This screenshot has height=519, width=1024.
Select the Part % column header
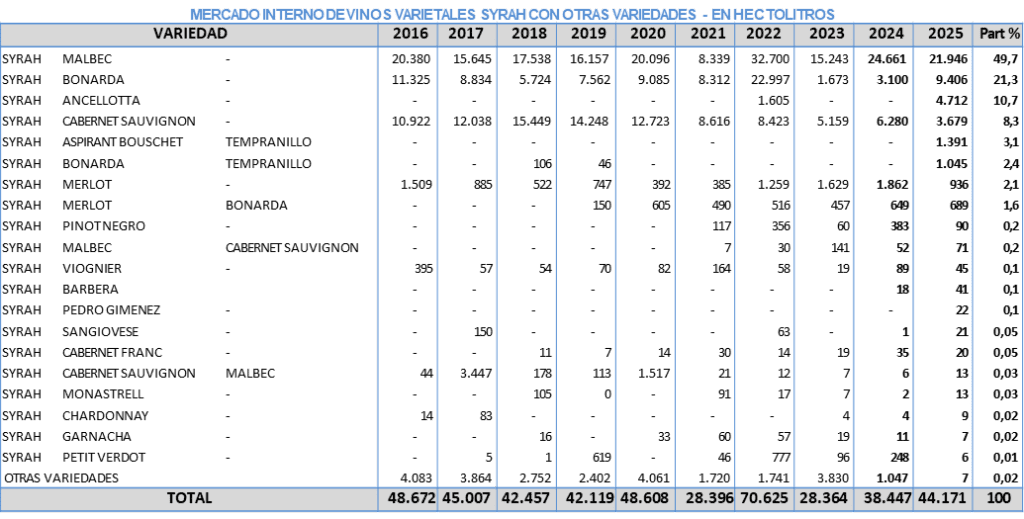click(999, 33)
